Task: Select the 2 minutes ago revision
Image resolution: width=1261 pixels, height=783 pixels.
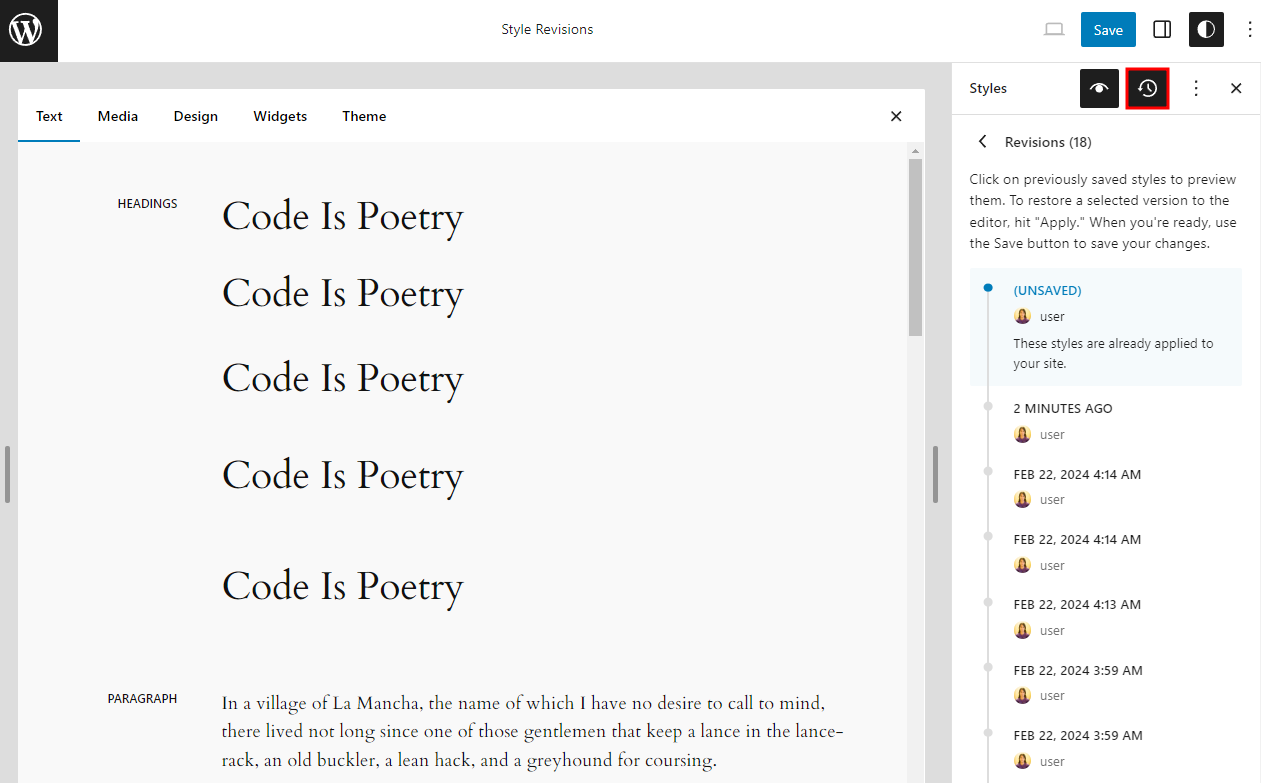Action: tap(1063, 408)
